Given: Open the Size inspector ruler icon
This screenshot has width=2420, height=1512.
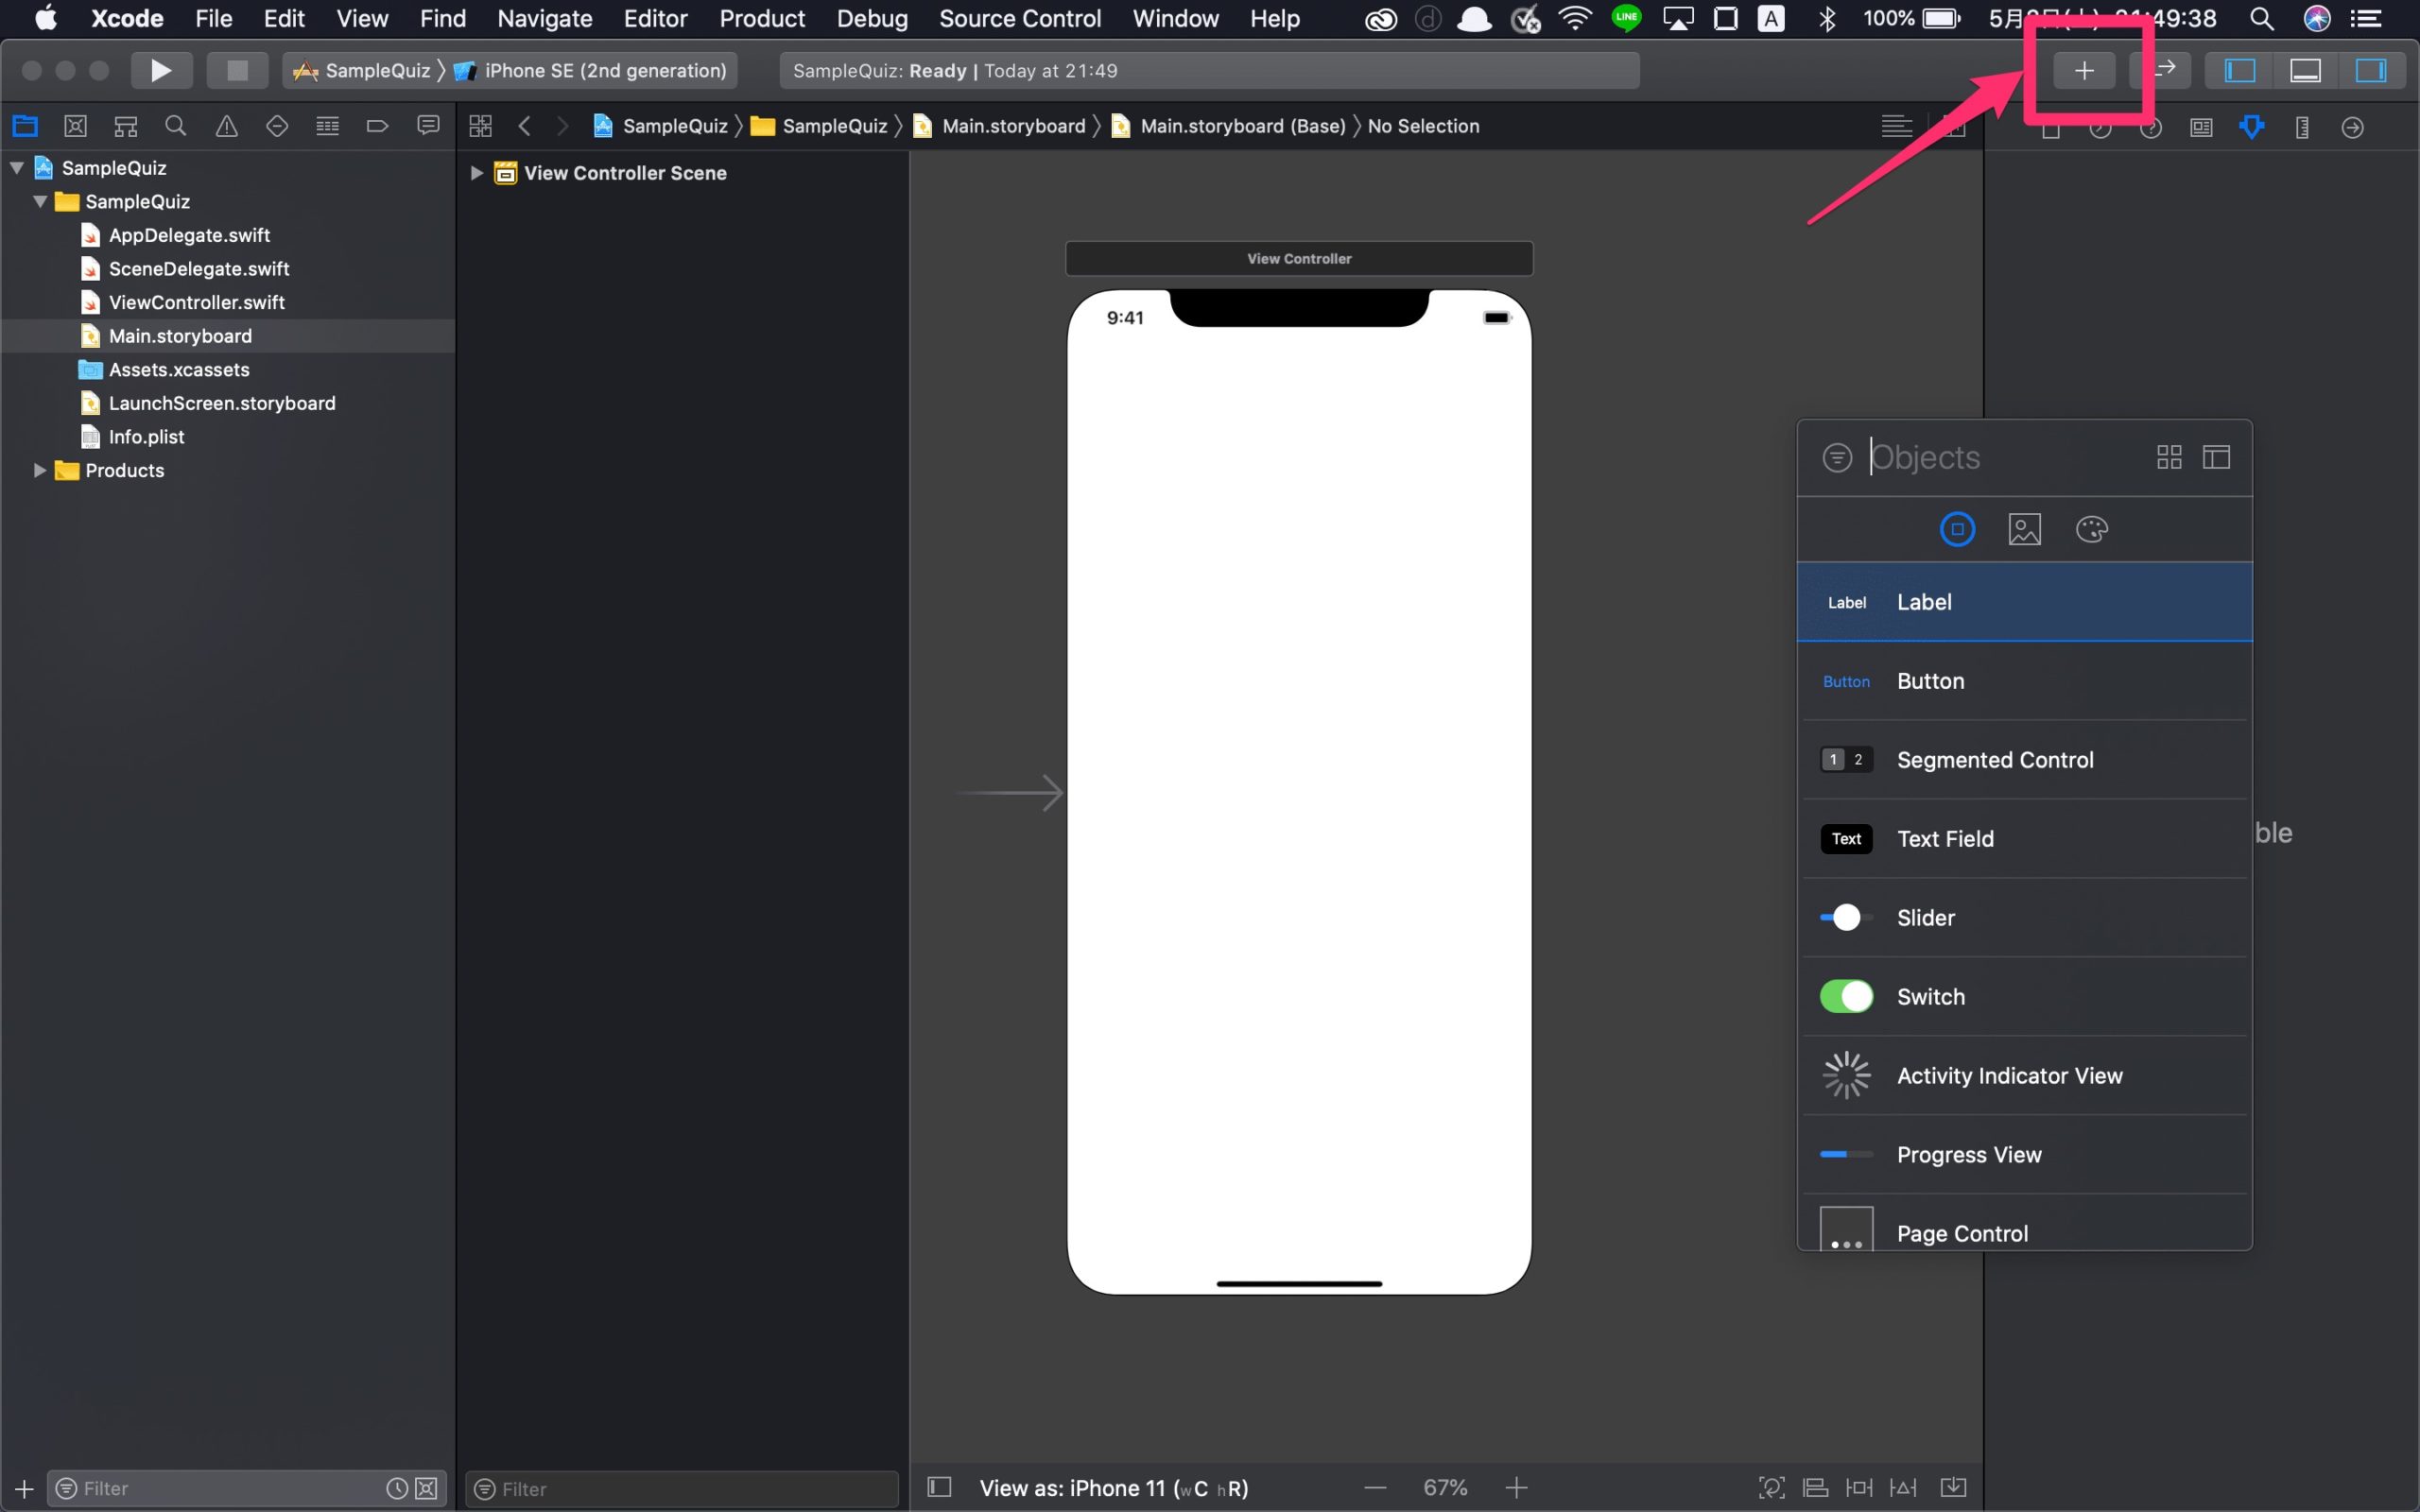Looking at the screenshot, I should pos(2301,127).
